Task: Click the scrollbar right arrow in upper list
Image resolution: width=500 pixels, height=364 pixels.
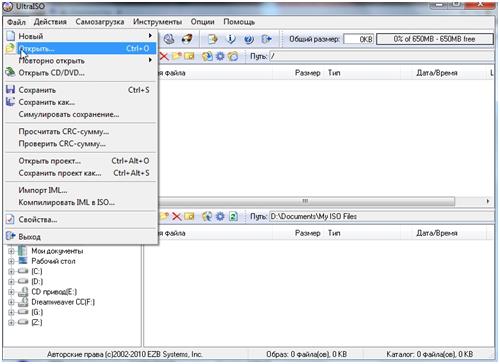Action: tap(488, 201)
